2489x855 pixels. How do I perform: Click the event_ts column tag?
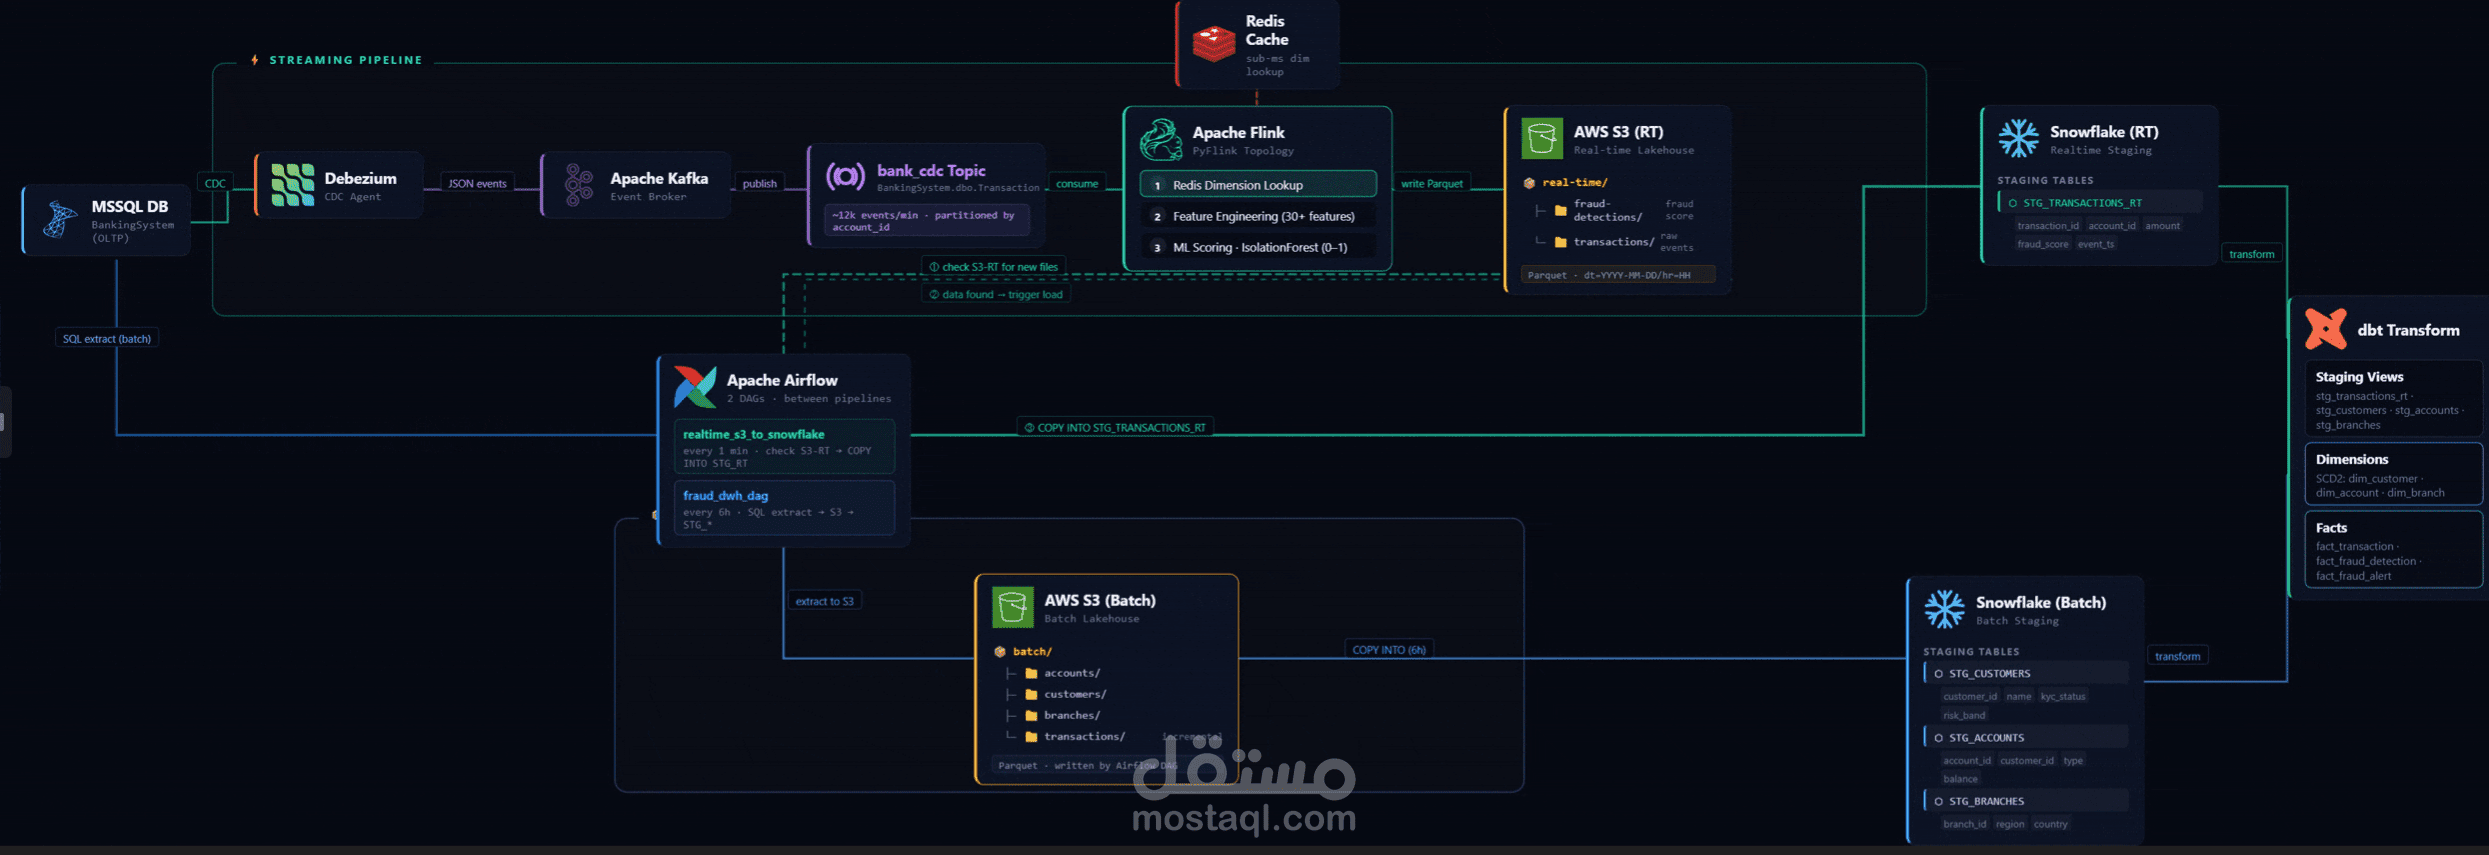pos(2095,244)
